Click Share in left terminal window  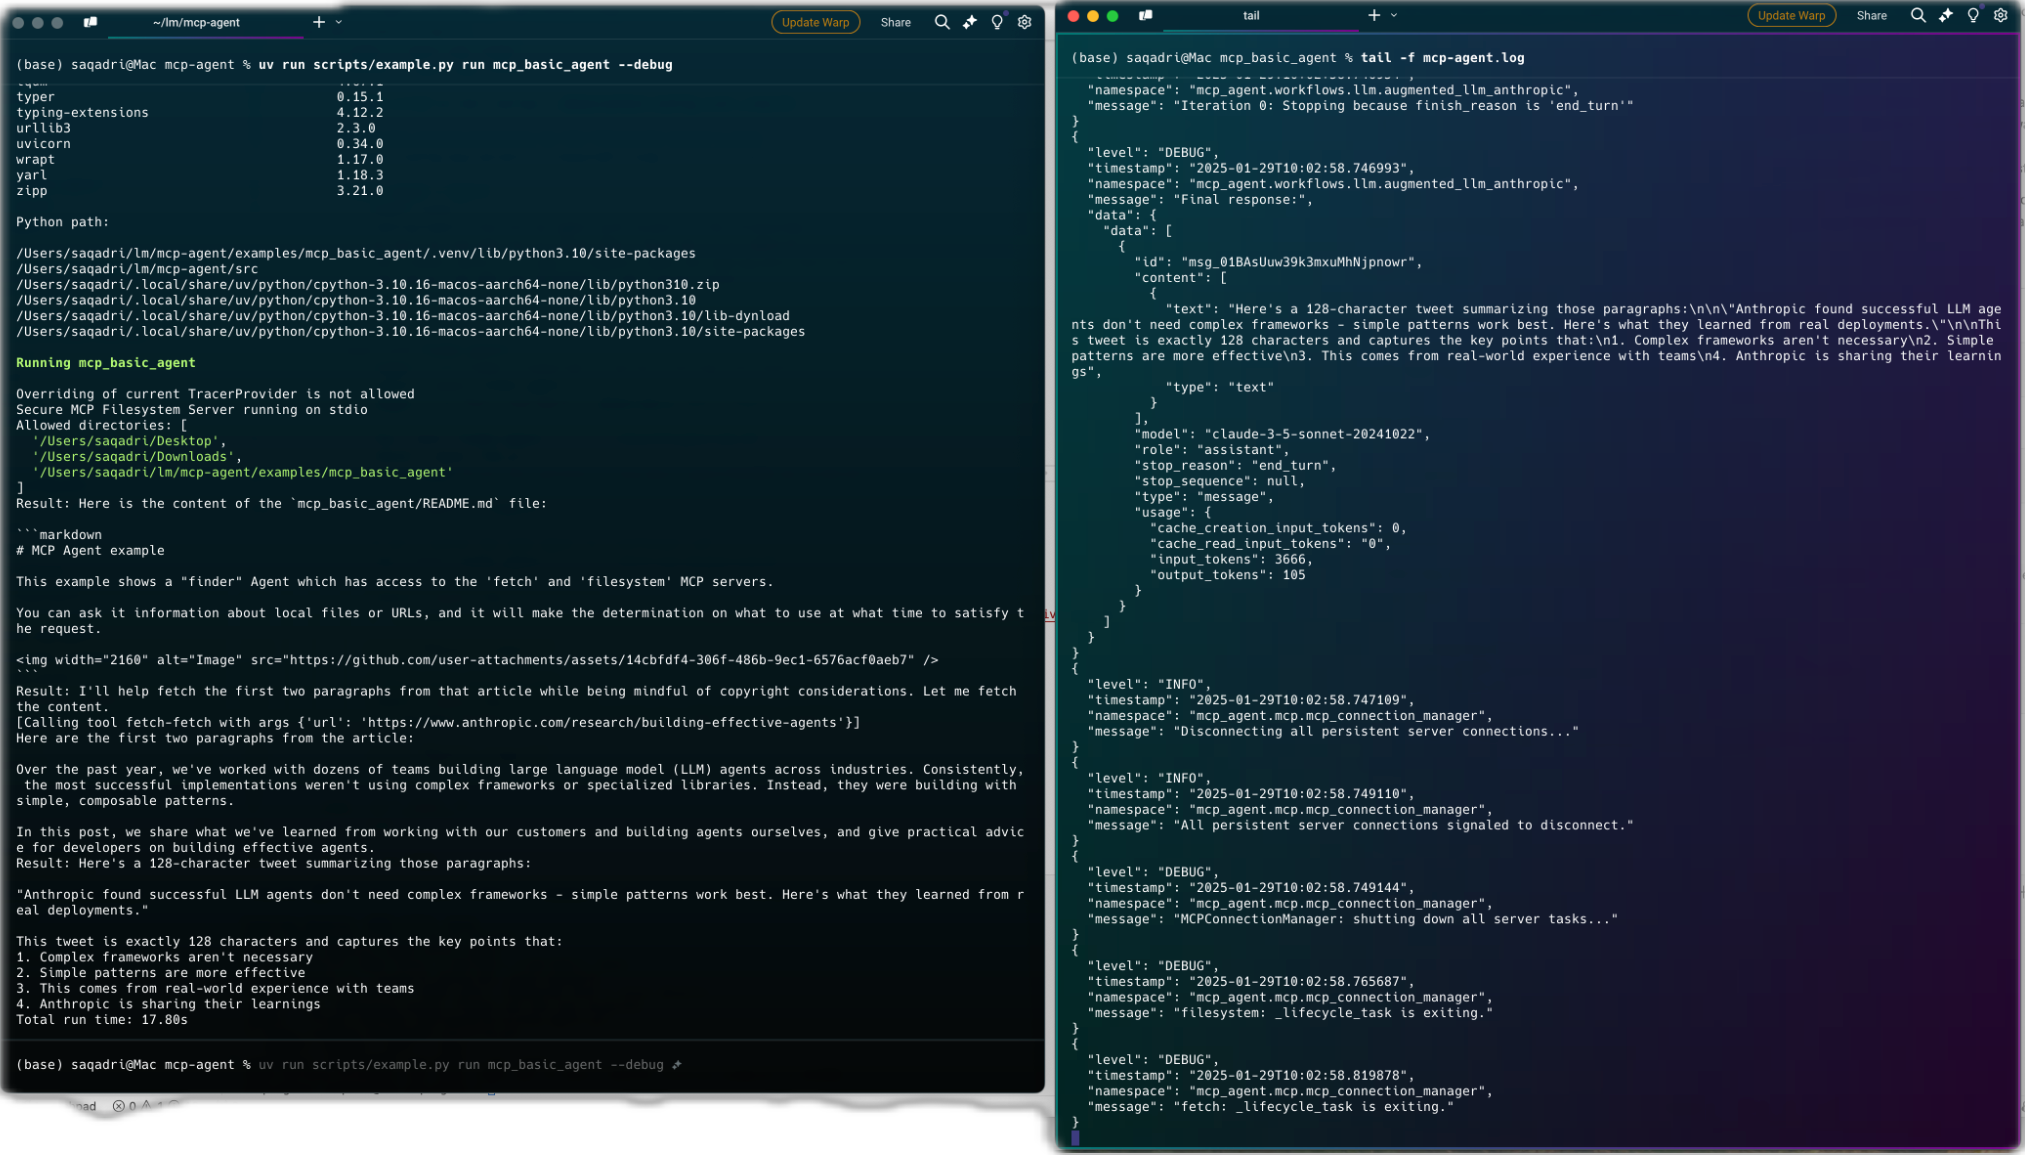[x=895, y=22]
